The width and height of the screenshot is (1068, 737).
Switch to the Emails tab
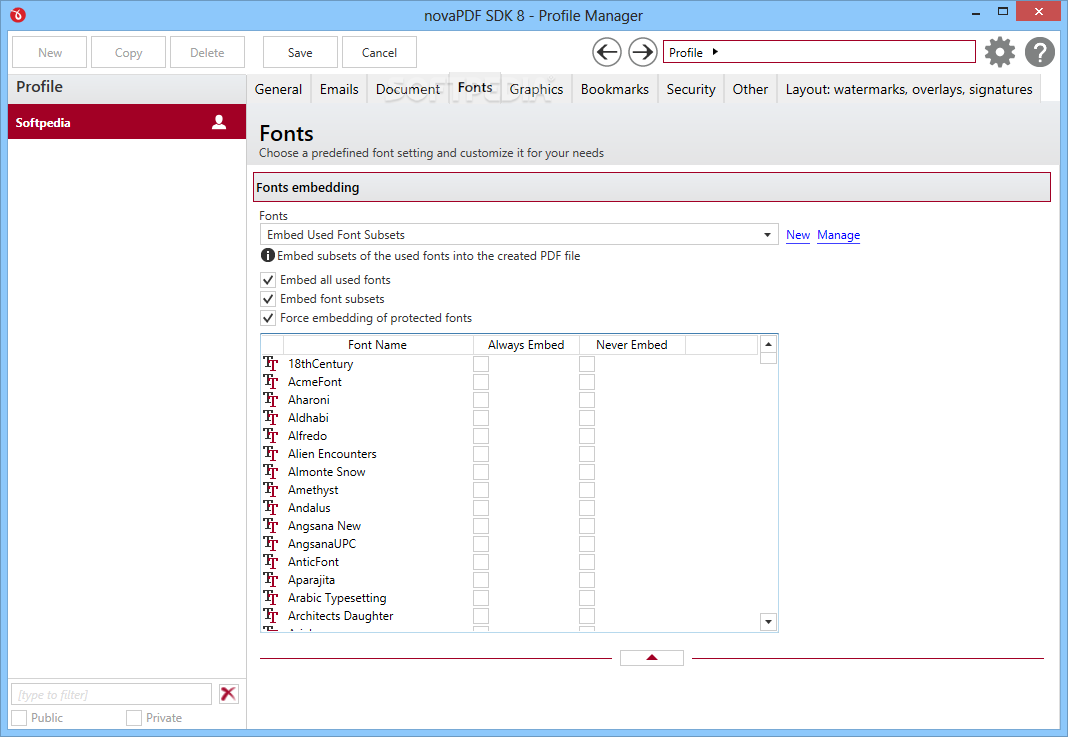point(339,89)
